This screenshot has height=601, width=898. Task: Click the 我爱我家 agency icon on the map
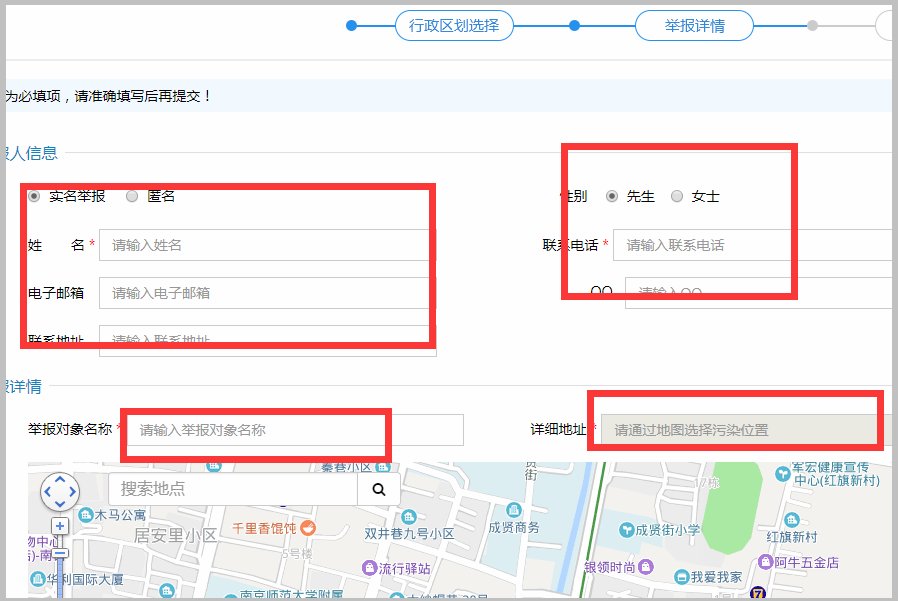[682, 578]
